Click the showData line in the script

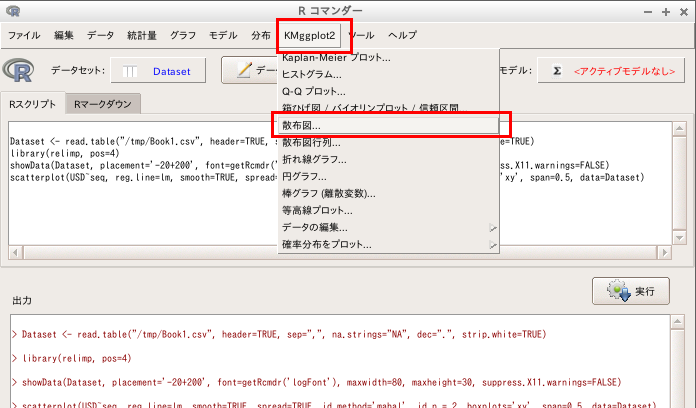coord(144,166)
